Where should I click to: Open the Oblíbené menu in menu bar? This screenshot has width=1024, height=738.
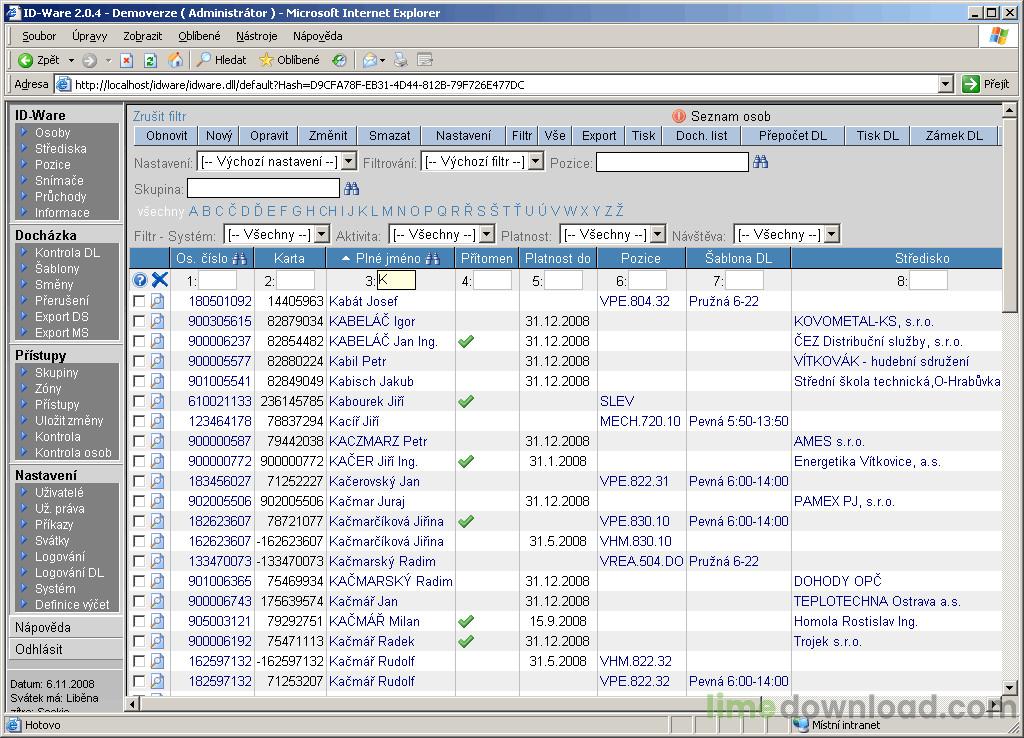pos(199,36)
